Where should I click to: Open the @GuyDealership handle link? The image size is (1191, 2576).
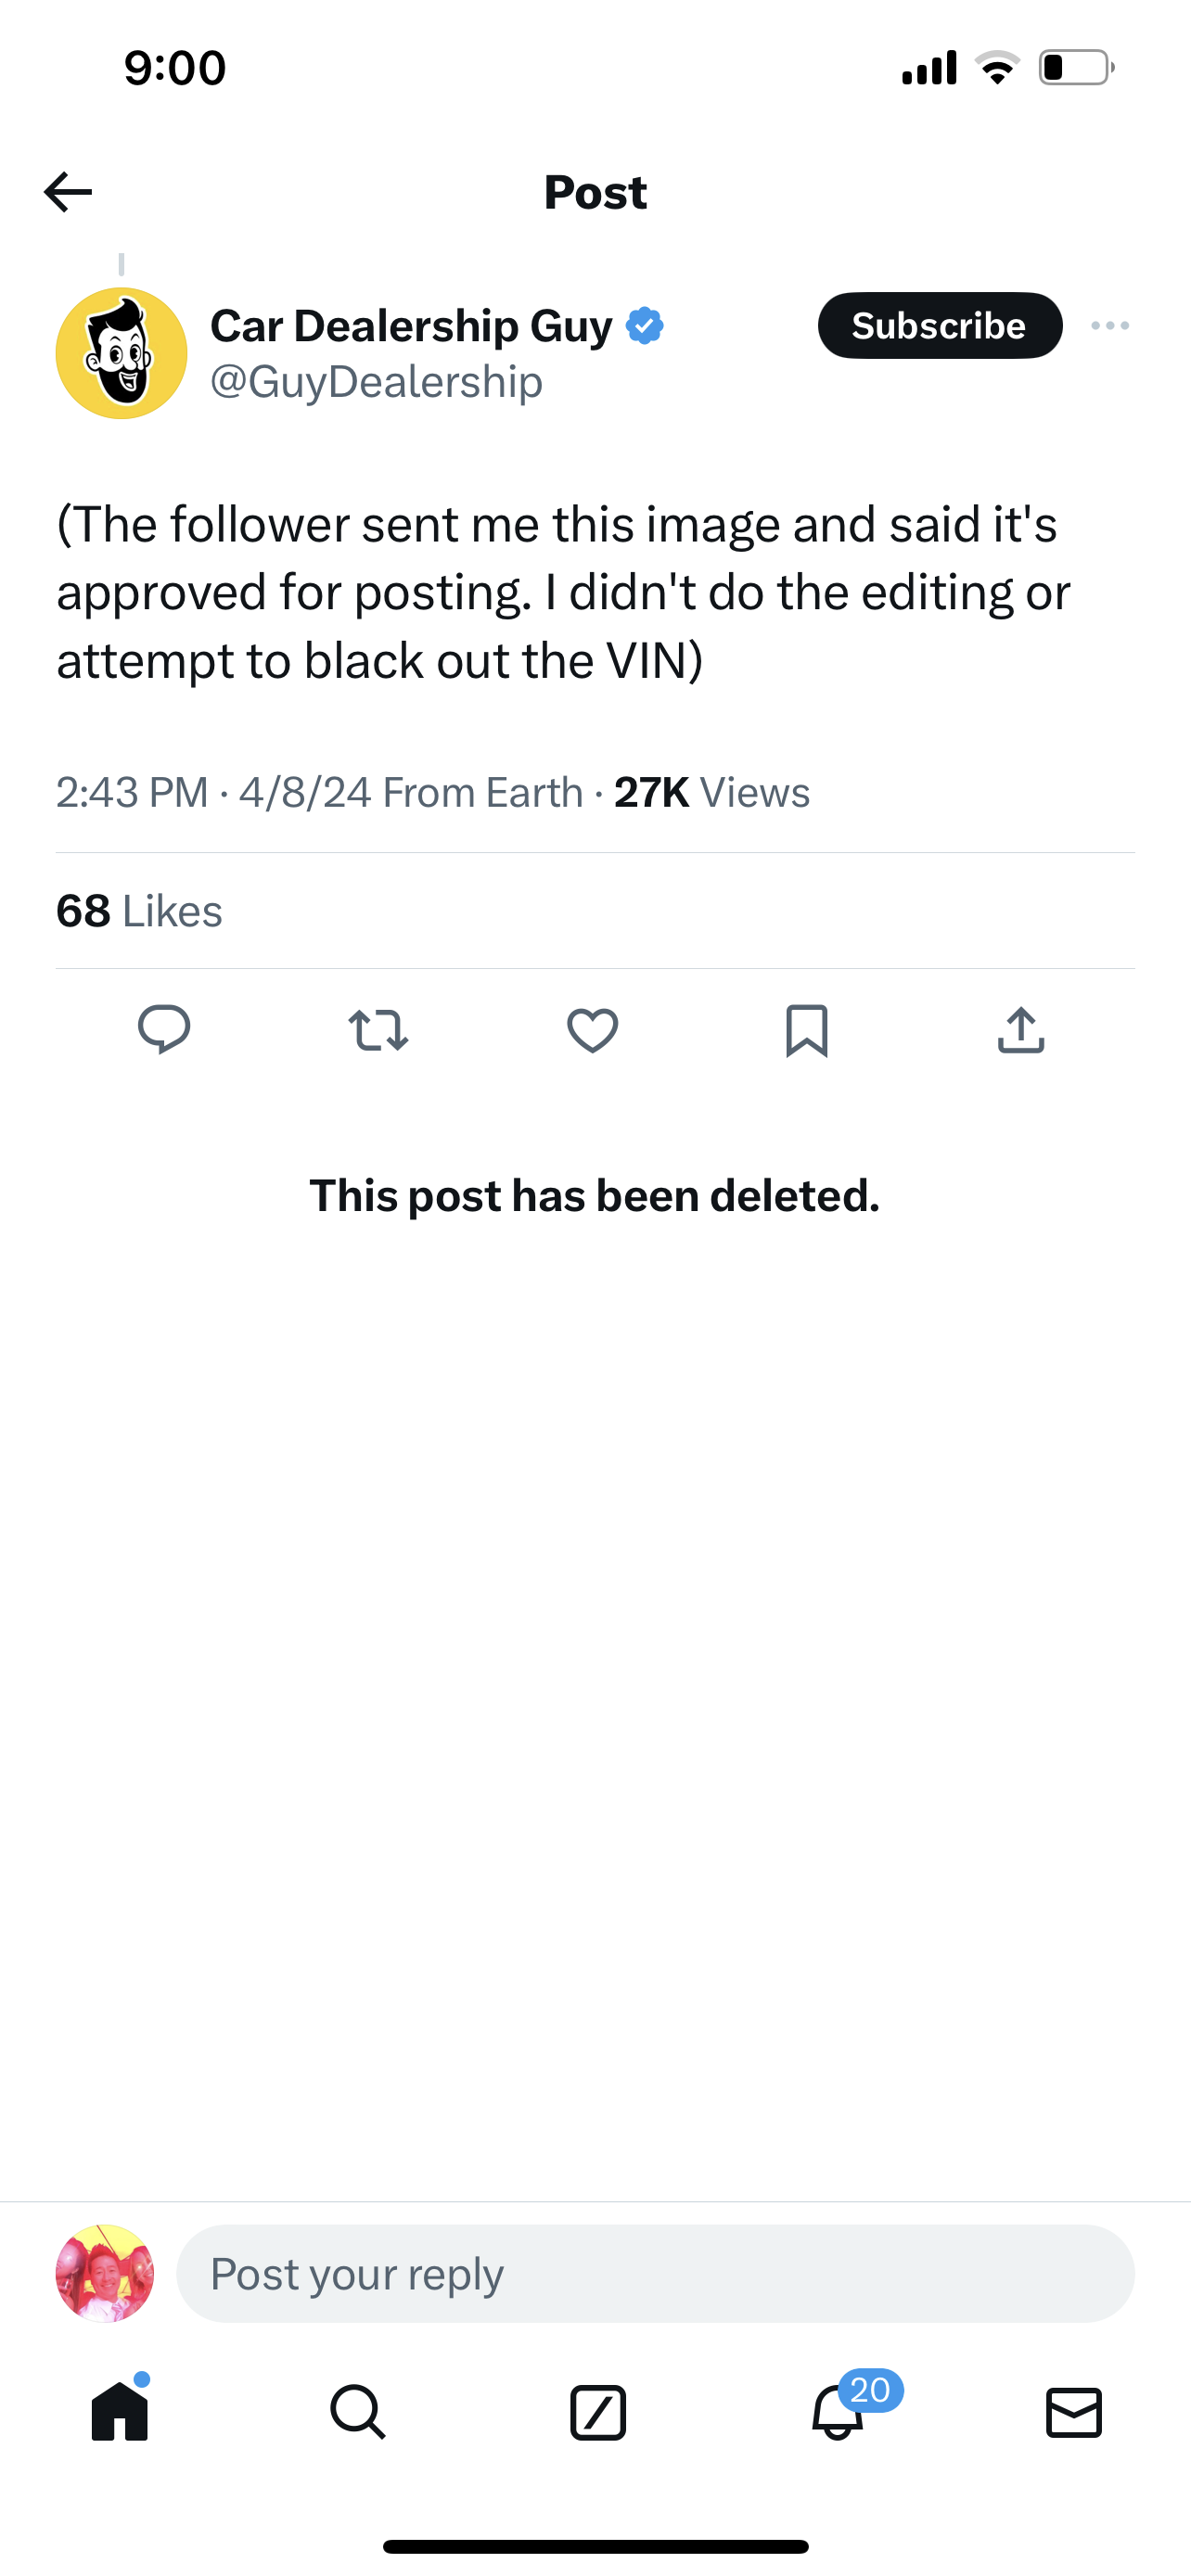pyautogui.click(x=376, y=382)
